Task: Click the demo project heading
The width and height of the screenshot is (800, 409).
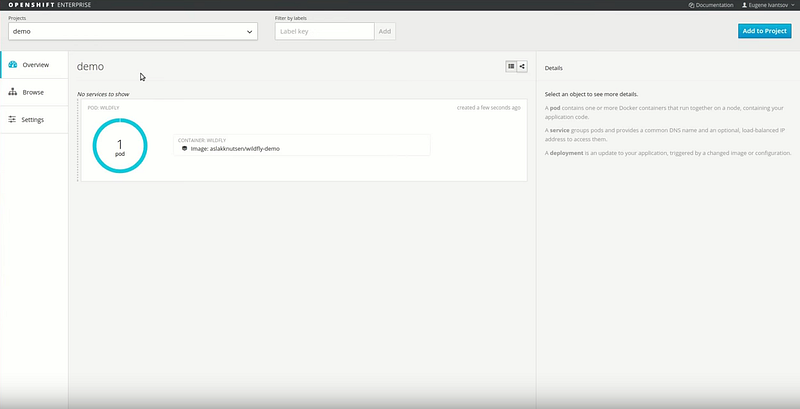Action: click(x=90, y=66)
